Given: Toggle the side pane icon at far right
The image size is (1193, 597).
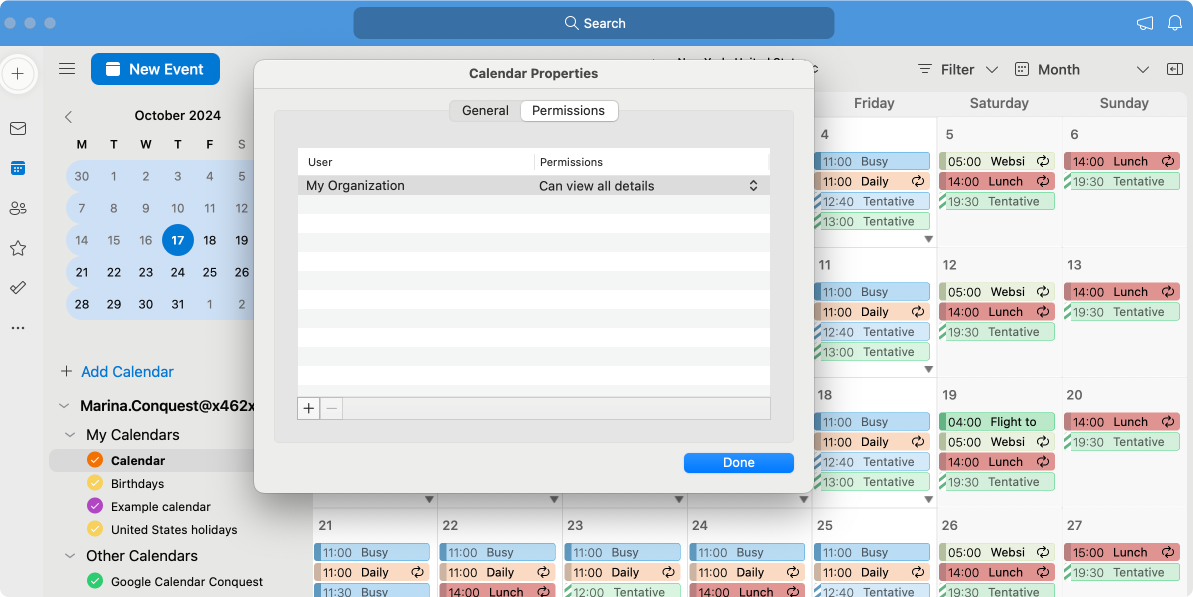Looking at the screenshot, I should point(1174,69).
